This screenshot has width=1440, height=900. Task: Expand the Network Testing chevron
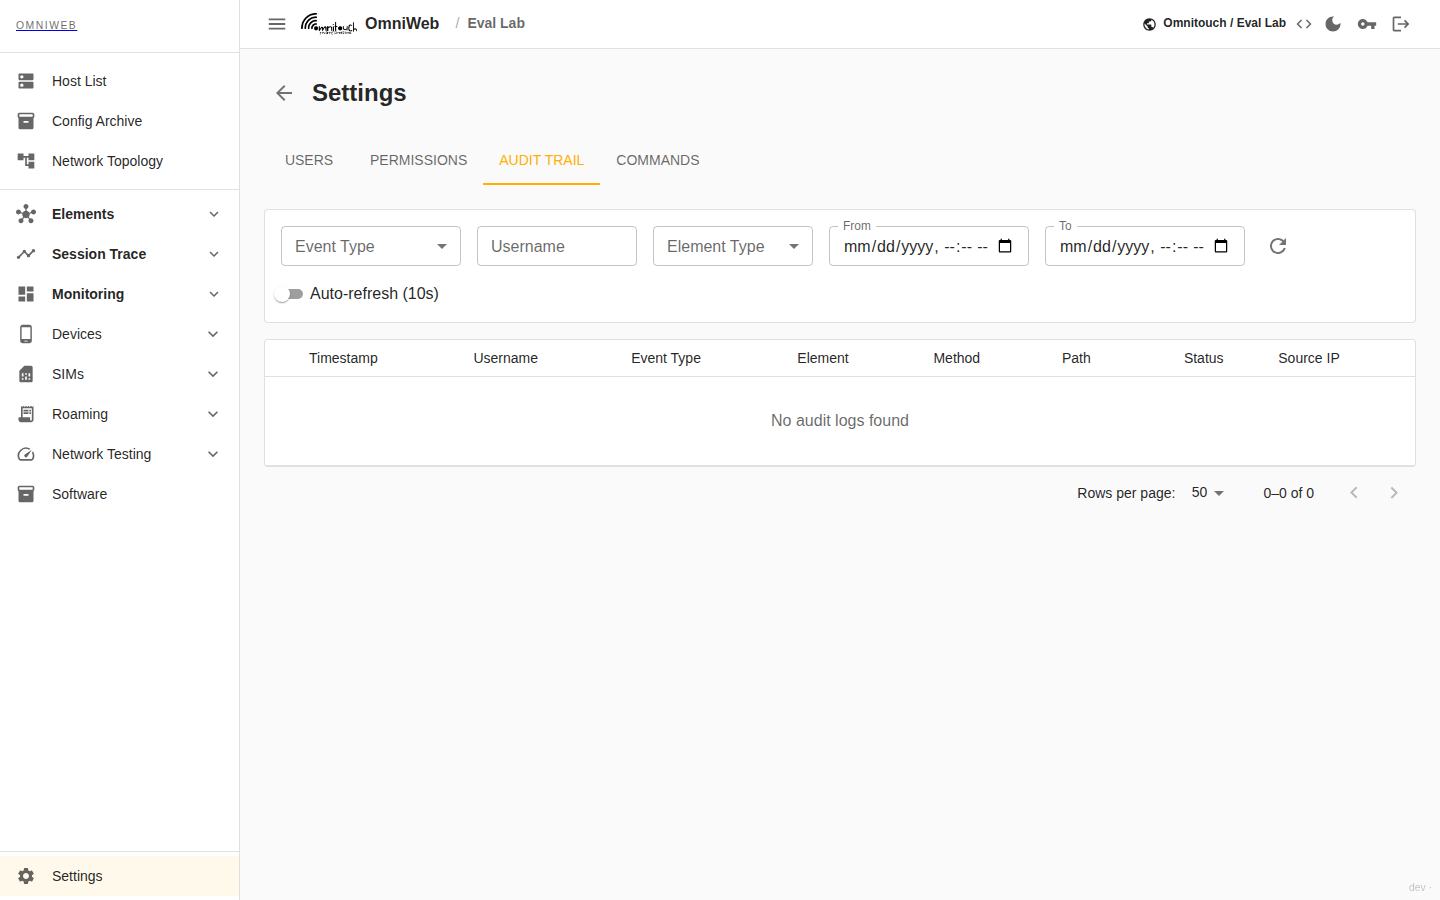point(213,454)
